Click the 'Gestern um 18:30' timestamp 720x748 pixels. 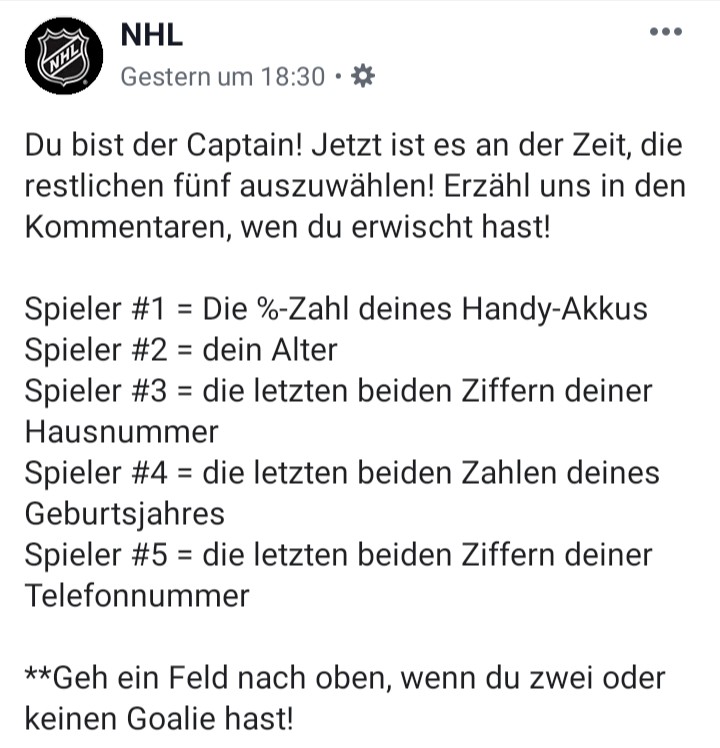click(x=222, y=76)
